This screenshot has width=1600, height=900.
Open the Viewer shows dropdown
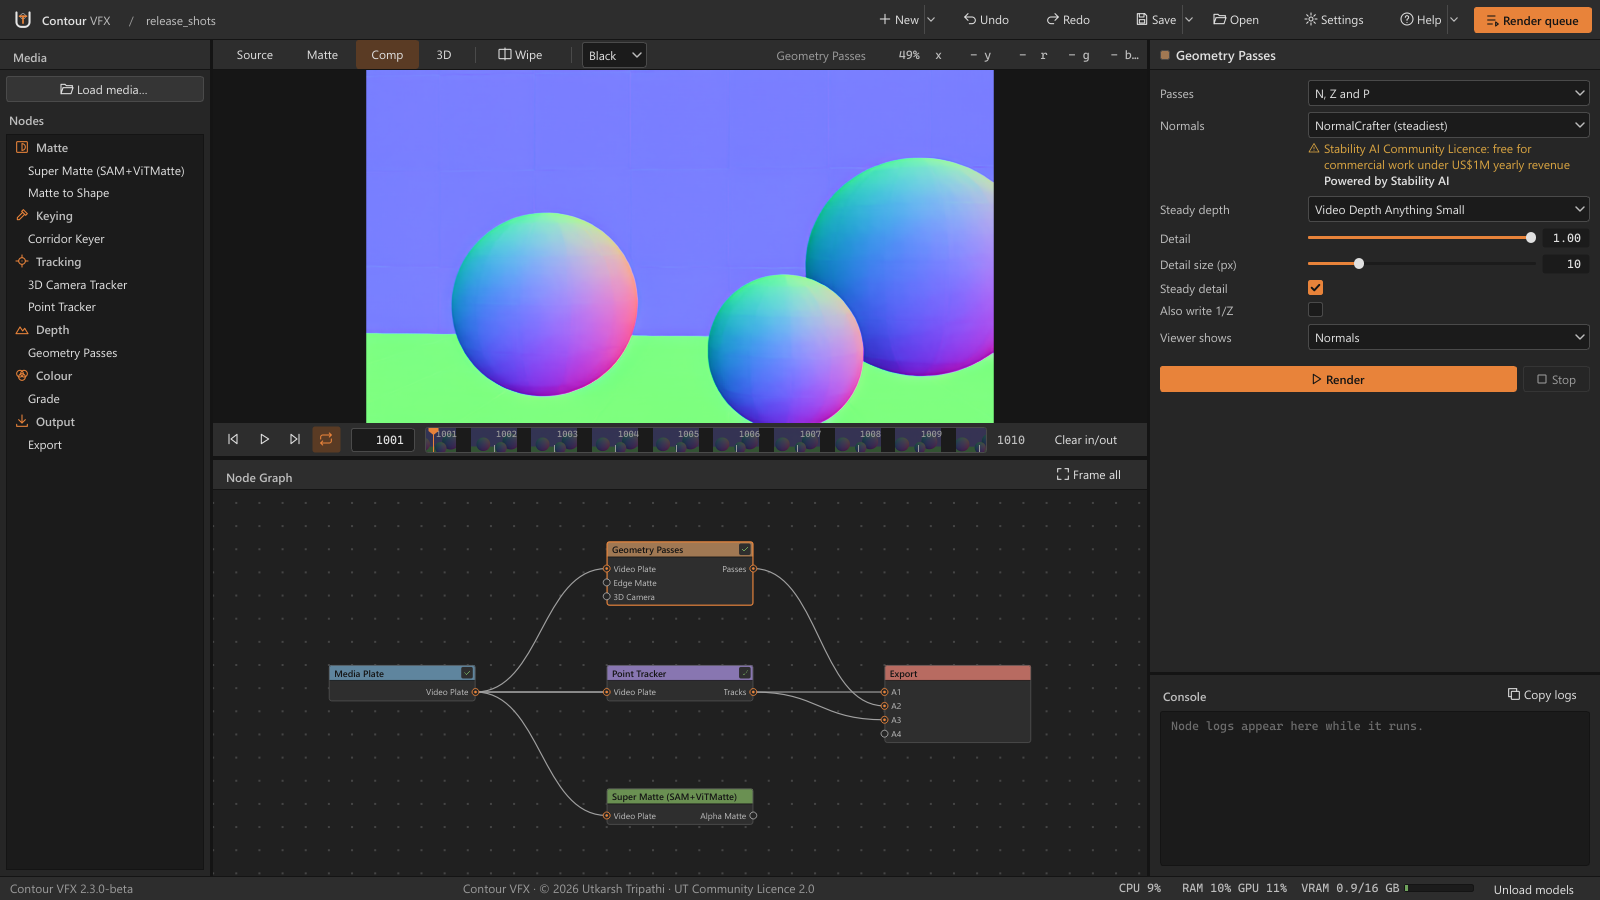click(x=1448, y=337)
